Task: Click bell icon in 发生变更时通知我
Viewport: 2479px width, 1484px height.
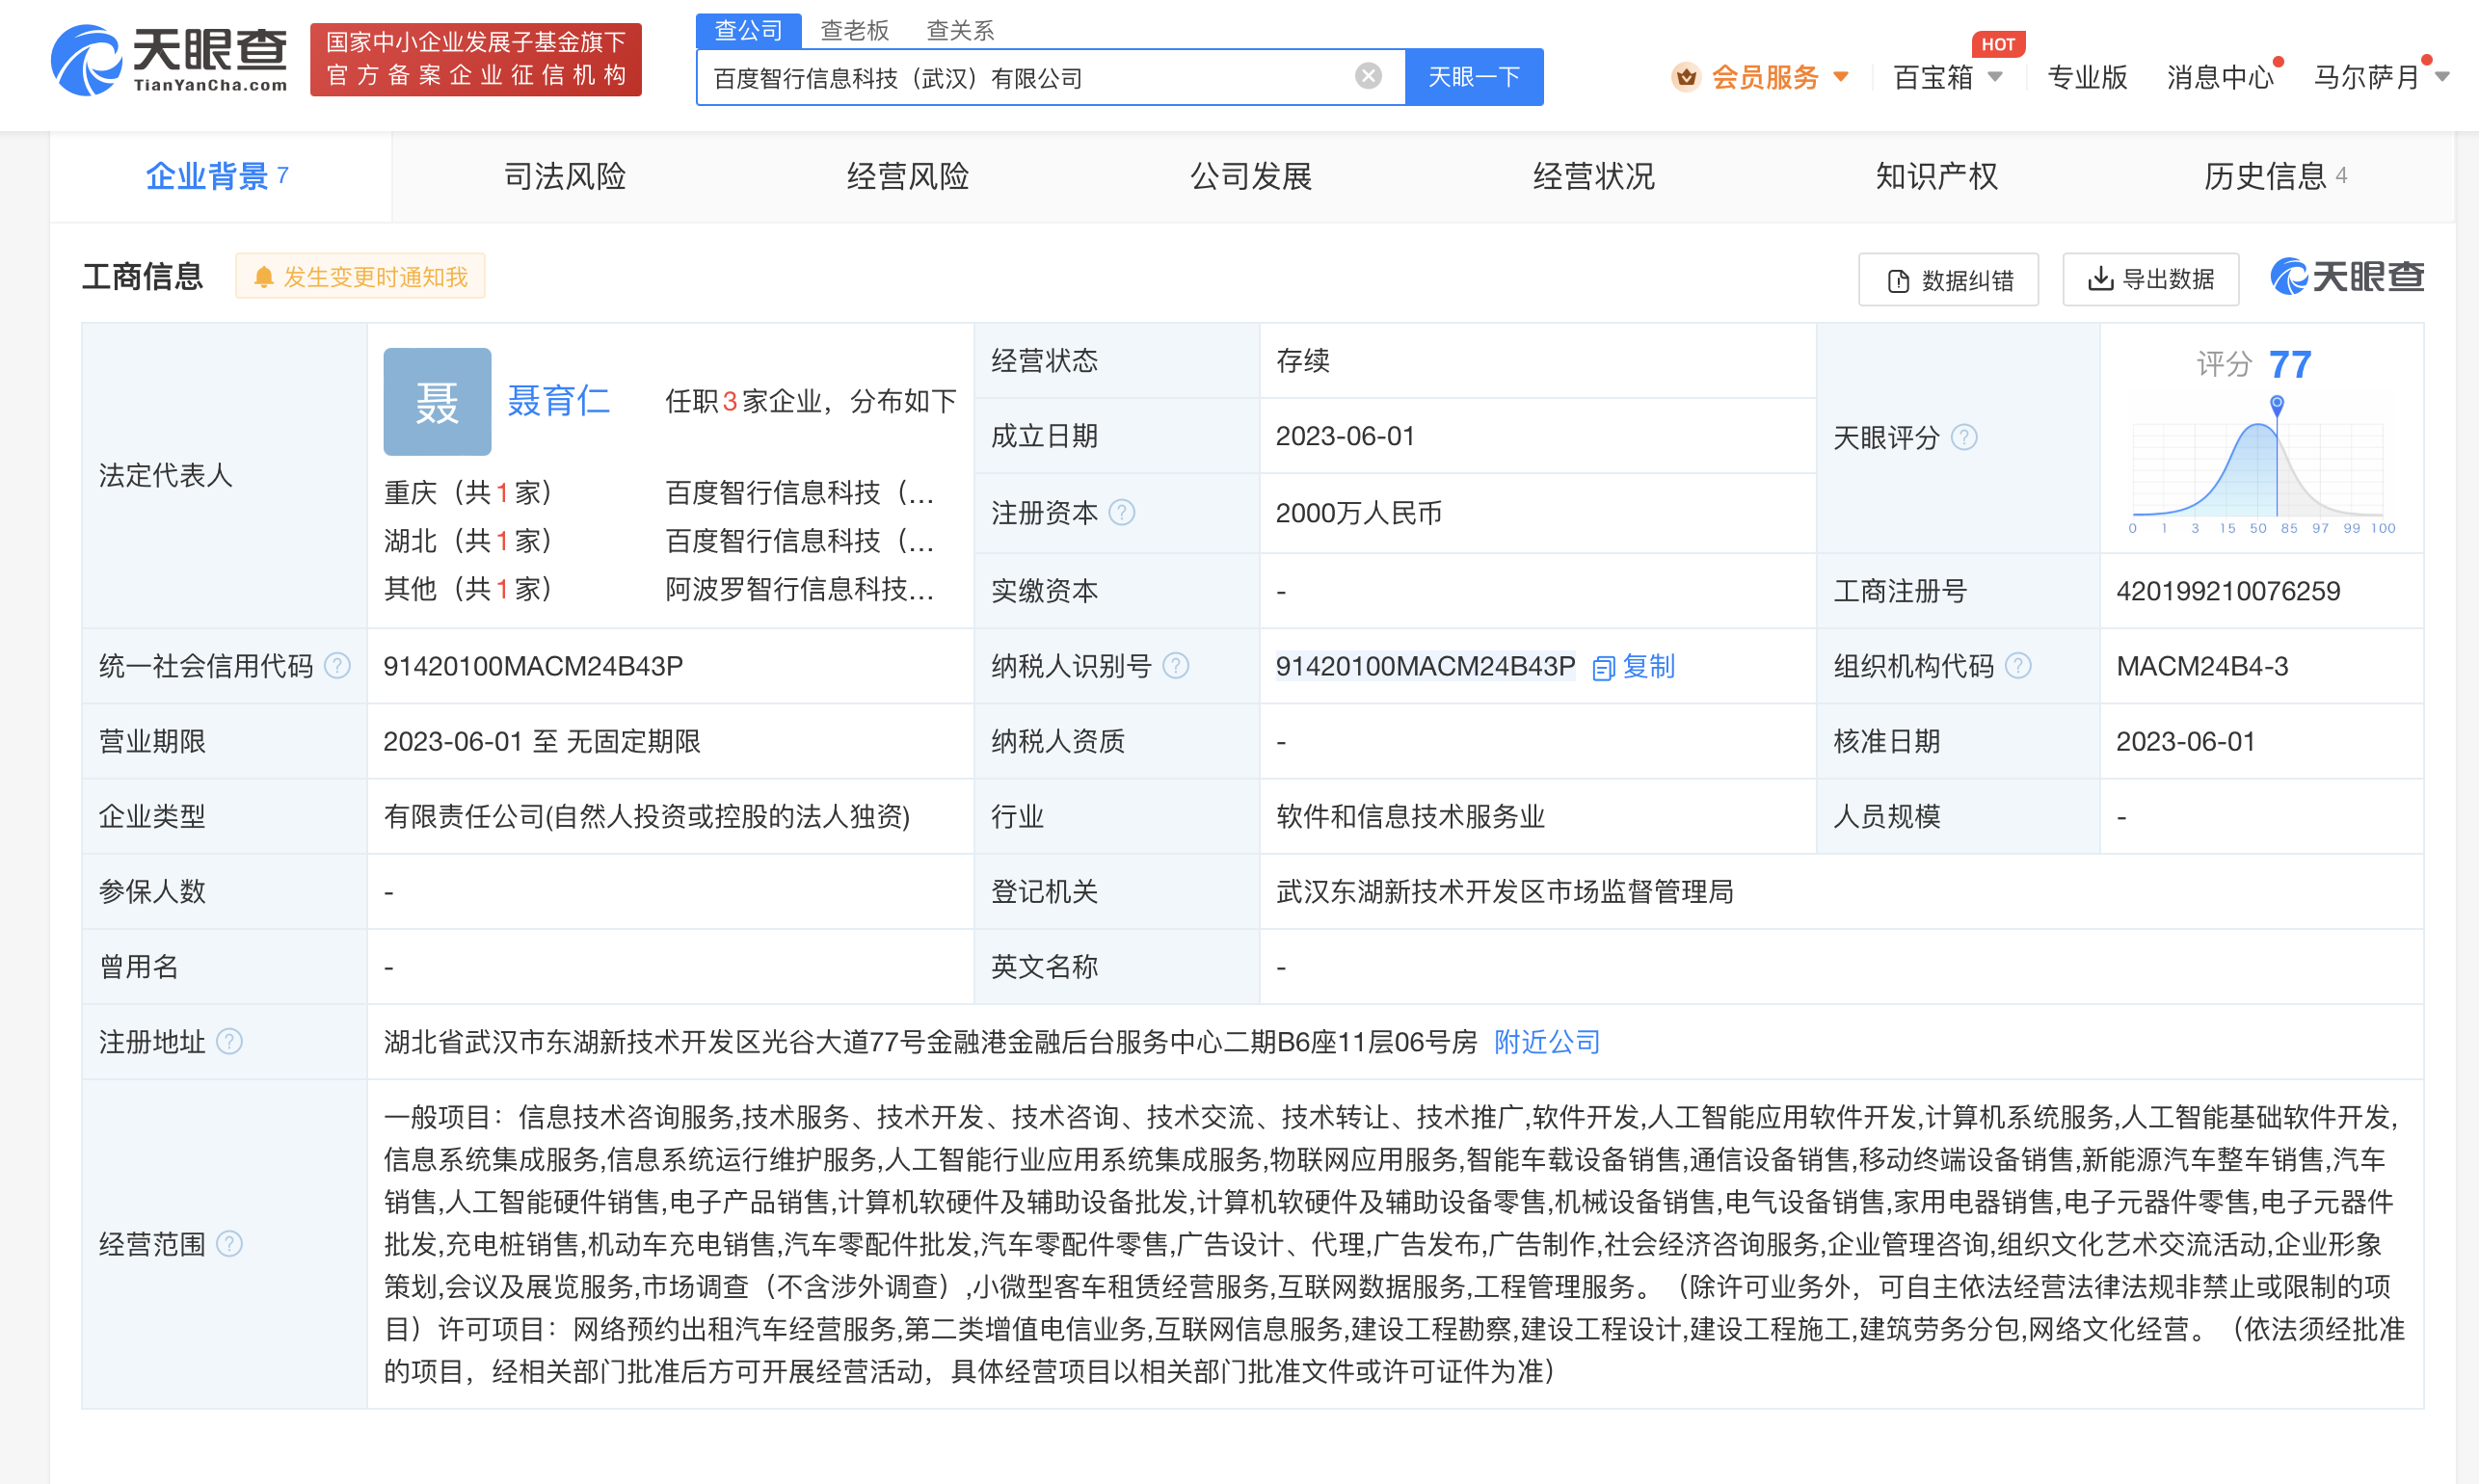Action: [x=263, y=277]
